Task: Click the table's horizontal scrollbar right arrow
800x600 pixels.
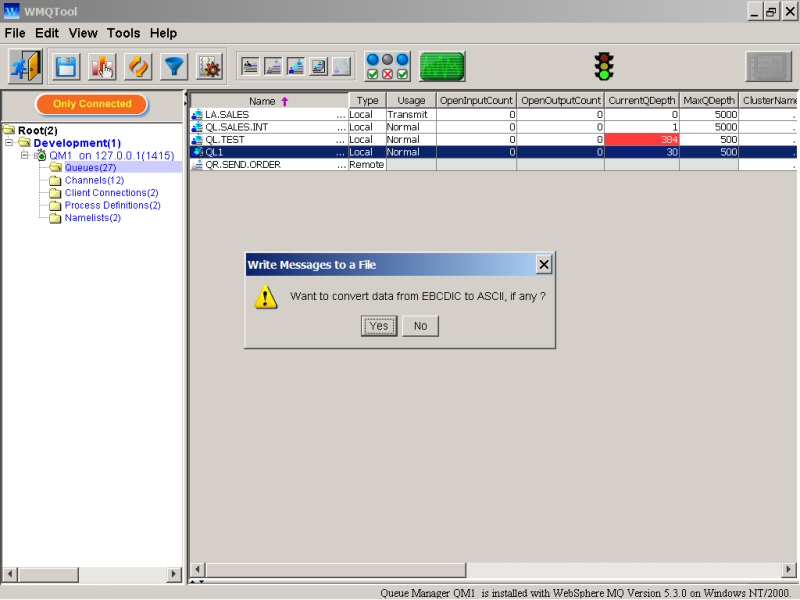Action: pyautogui.click(x=789, y=569)
